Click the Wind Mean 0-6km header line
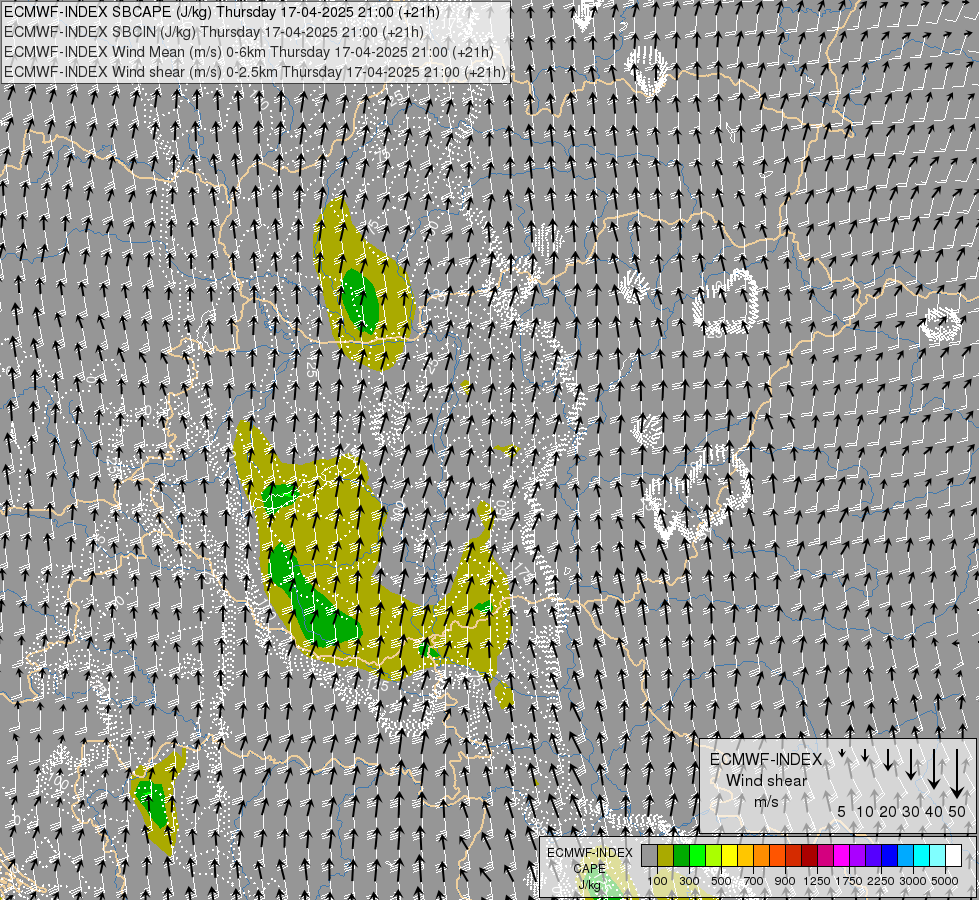This screenshot has width=979, height=900. pyautogui.click(x=248, y=52)
